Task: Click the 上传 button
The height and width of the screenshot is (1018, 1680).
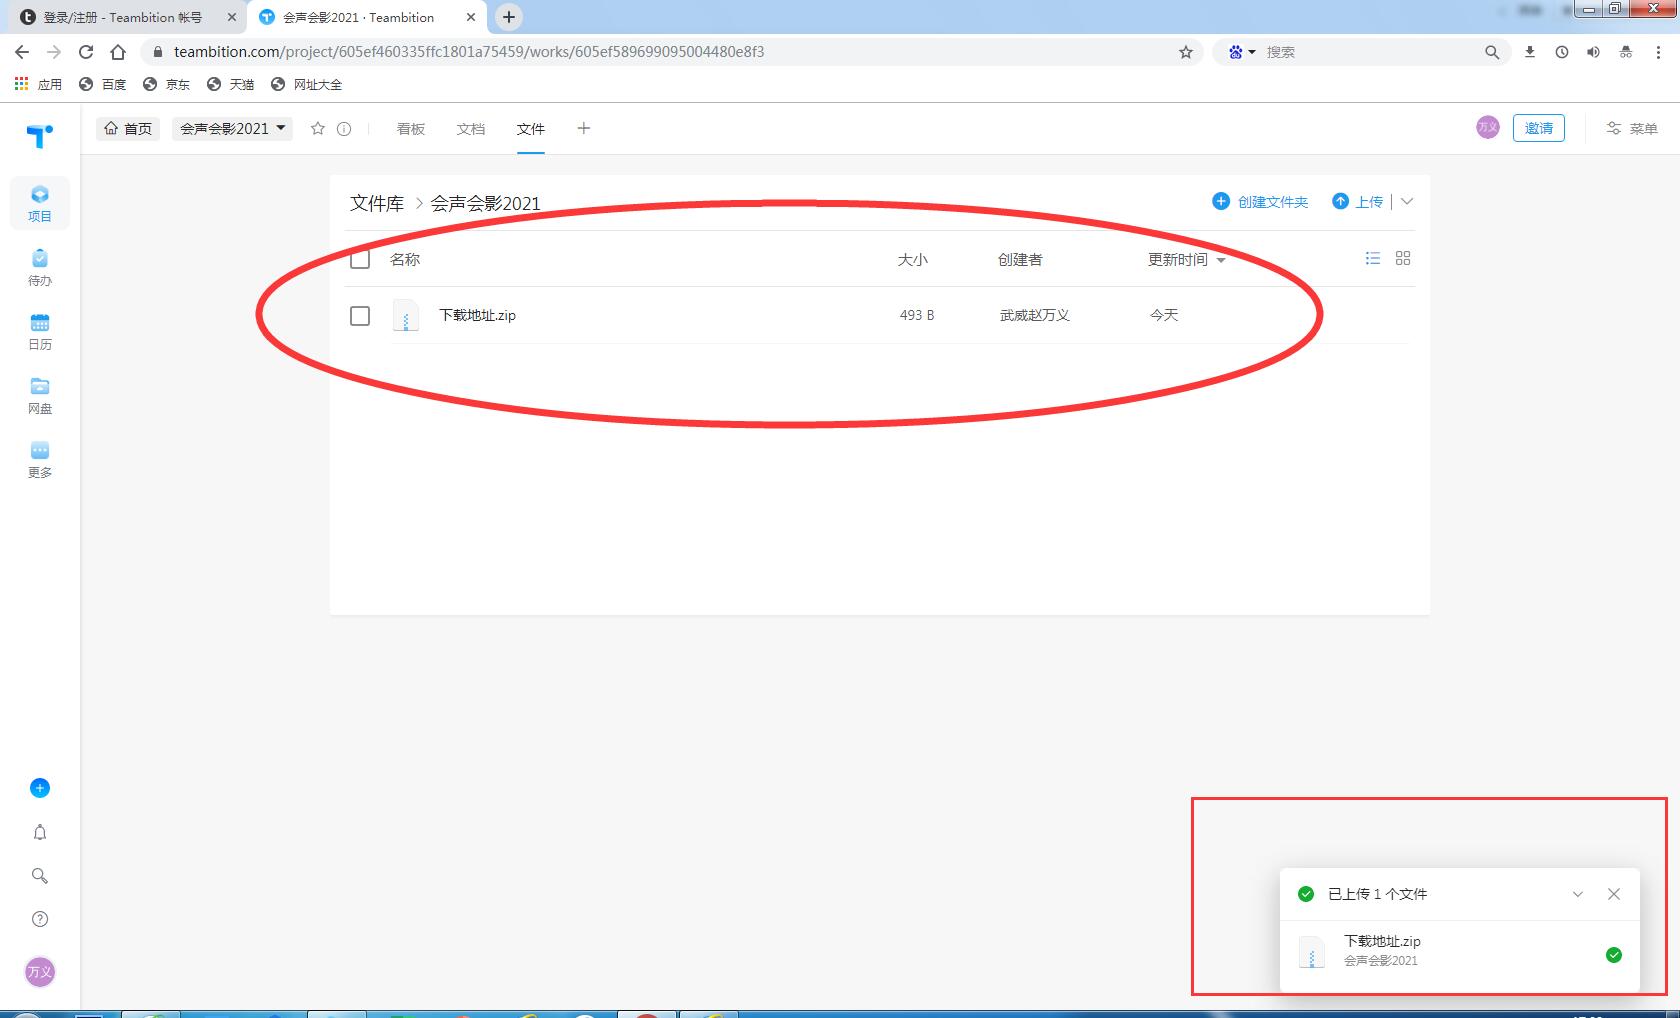Action: click(1358, 201)
